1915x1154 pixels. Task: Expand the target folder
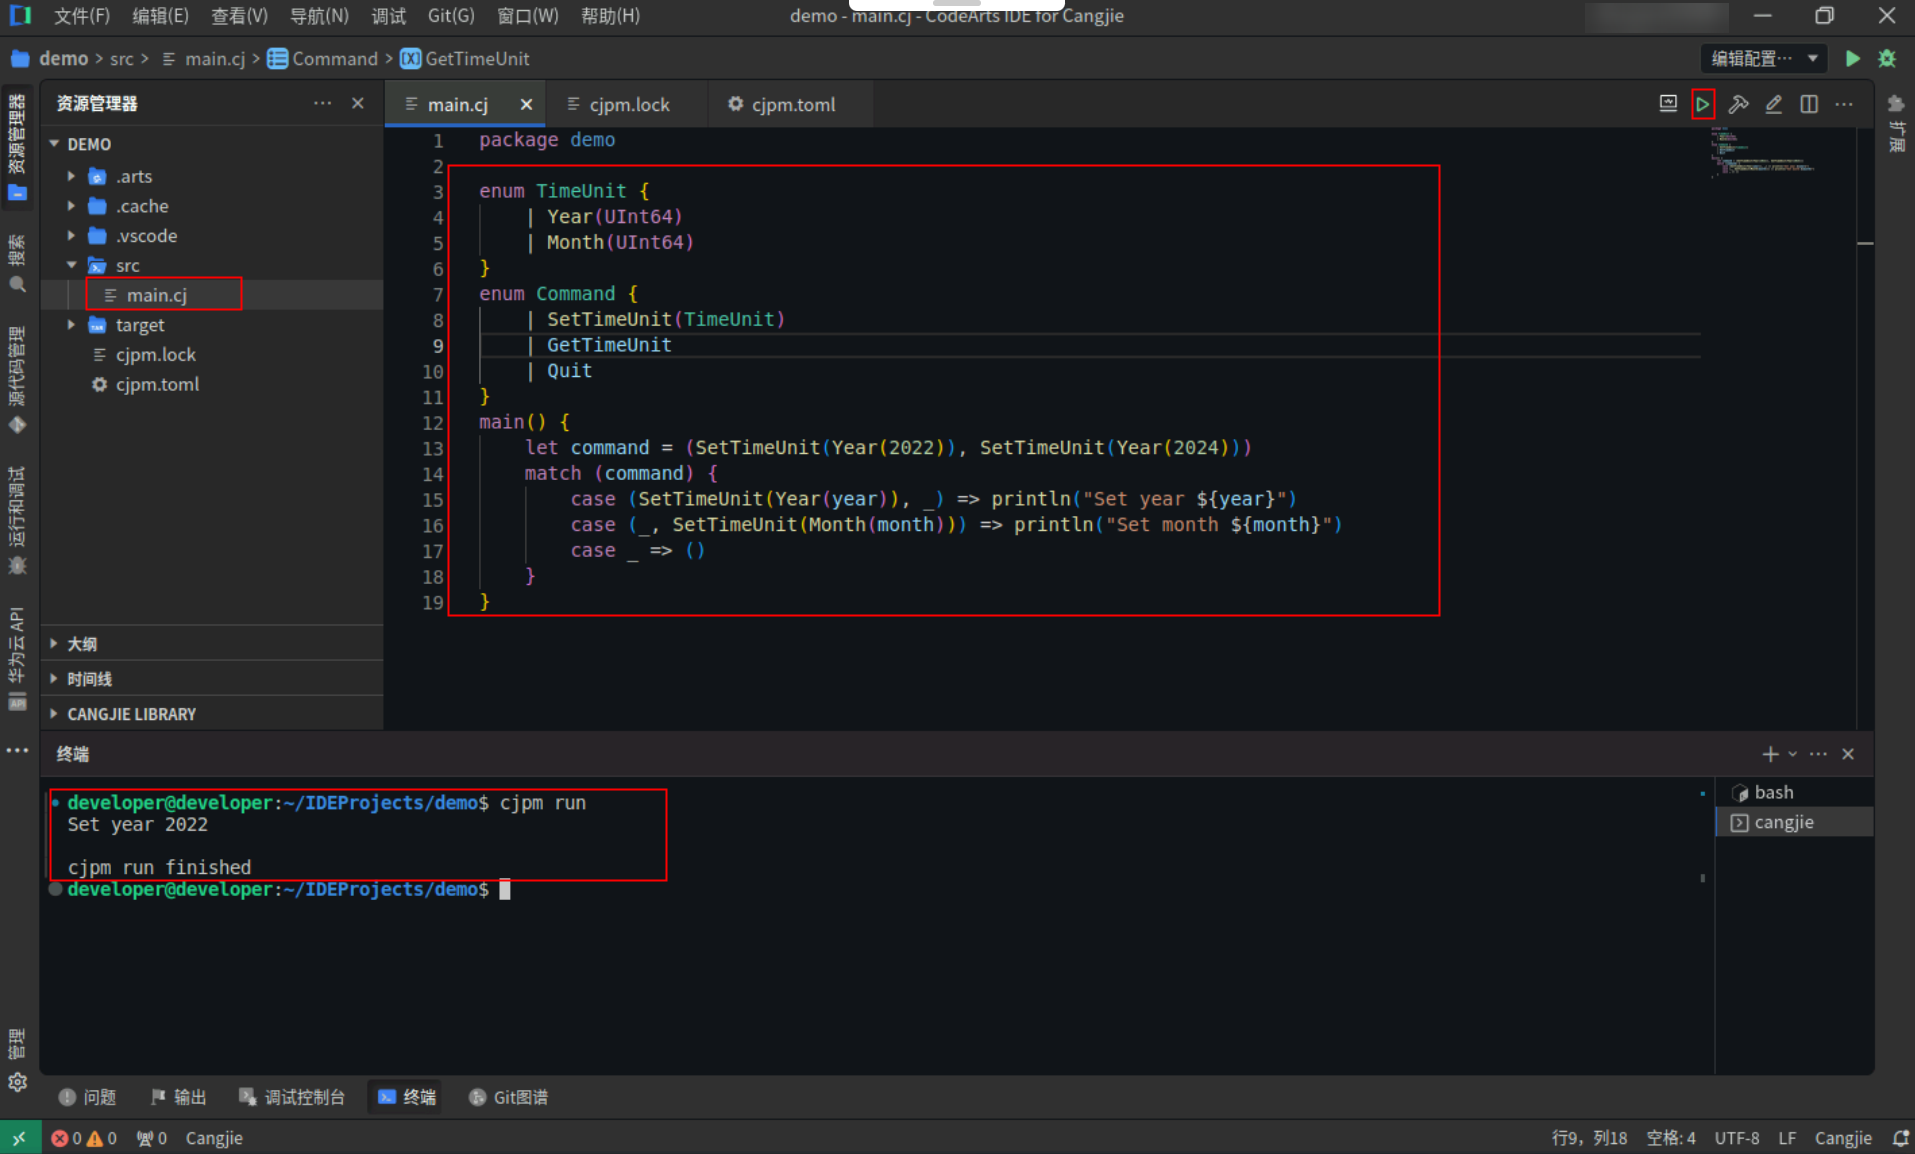pos(71,325)
